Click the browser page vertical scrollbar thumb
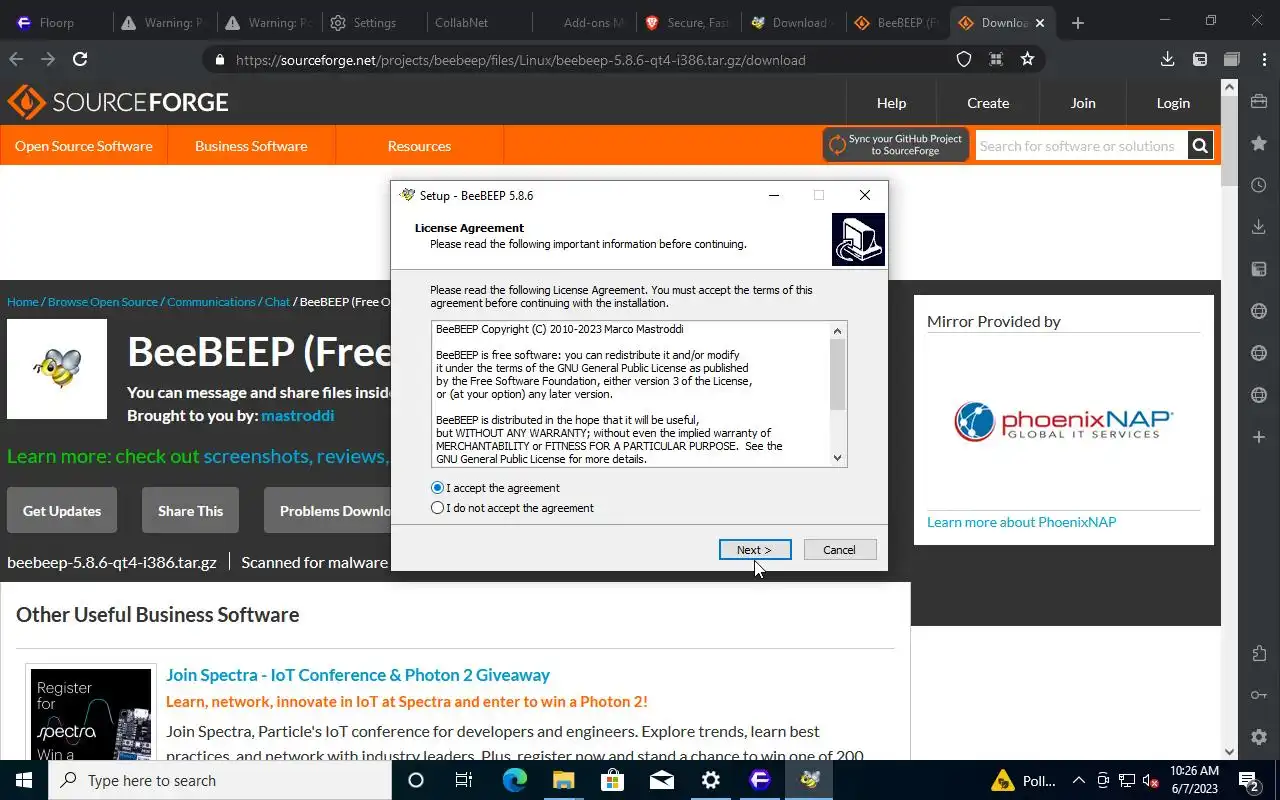Viewport: 1280px width, 800px height. pyautogui.click(x=1230, y=140)
